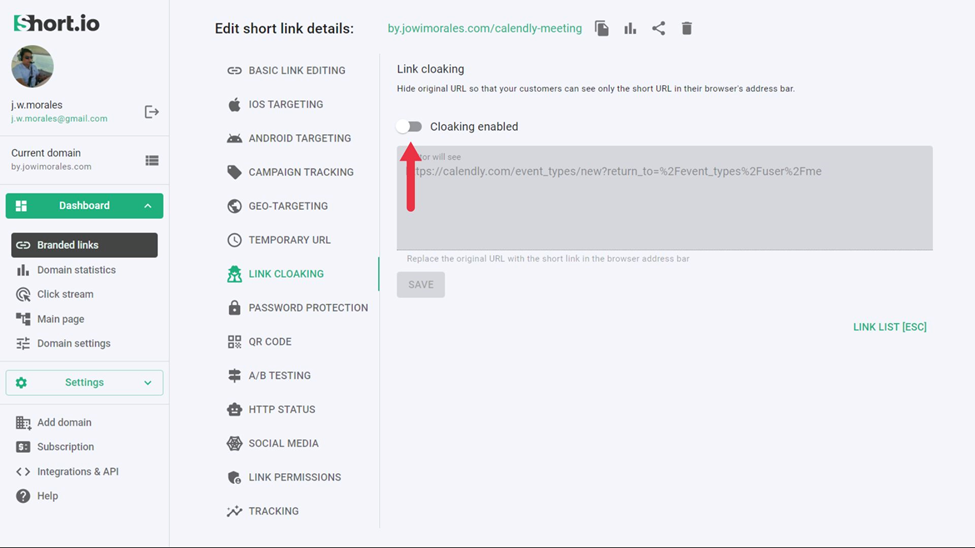Open Basic Link Editing tab
The height and width of the screenshot is (548, 975).
(x=286, y=70)
